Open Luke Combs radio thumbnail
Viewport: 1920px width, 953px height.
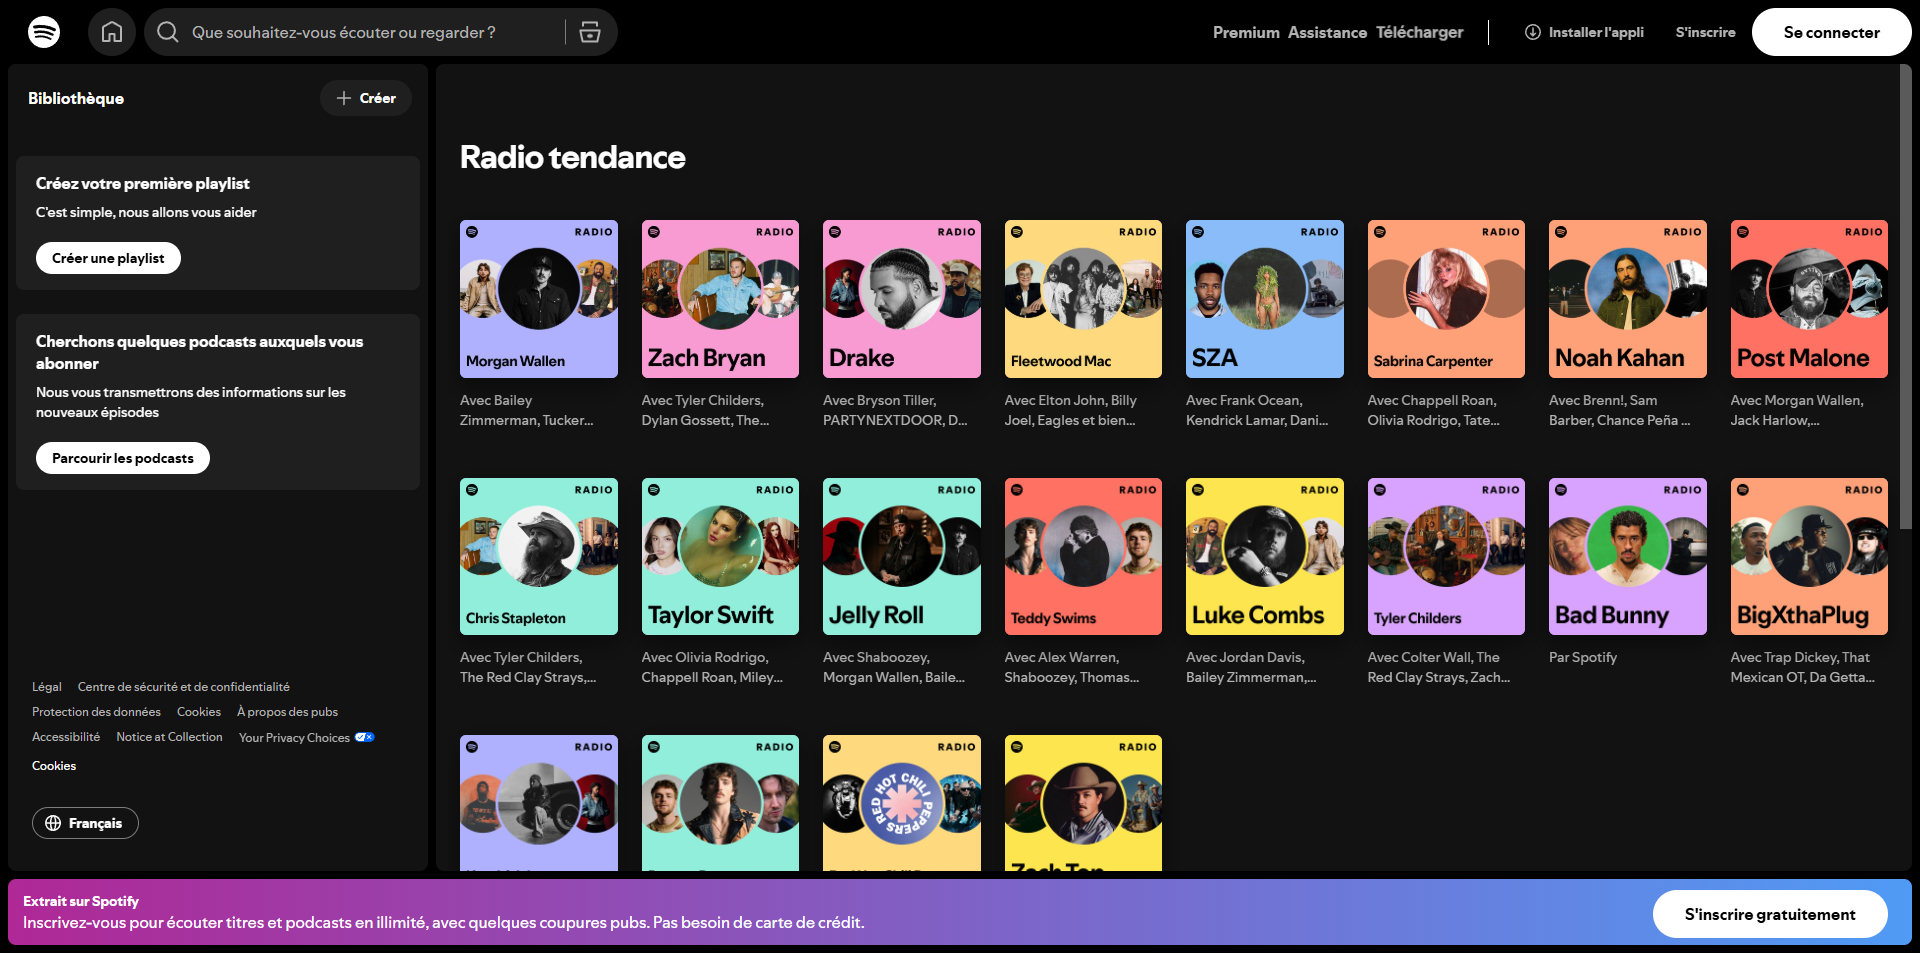1265,556
